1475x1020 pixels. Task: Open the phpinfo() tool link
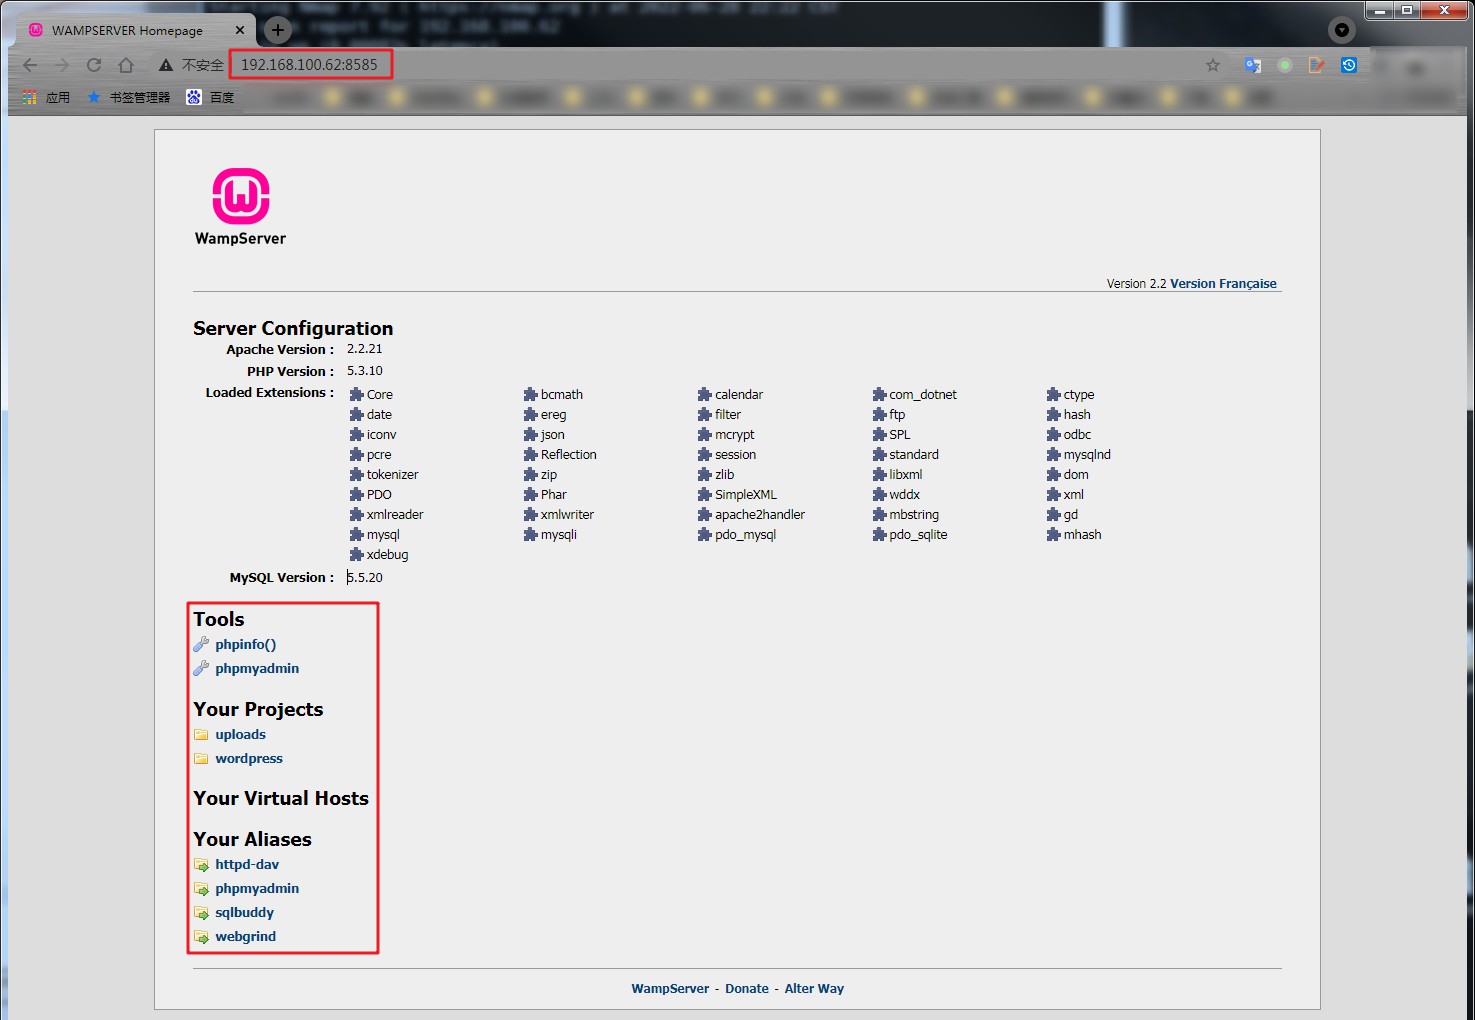pyautogui.click(x=245, y=645)
